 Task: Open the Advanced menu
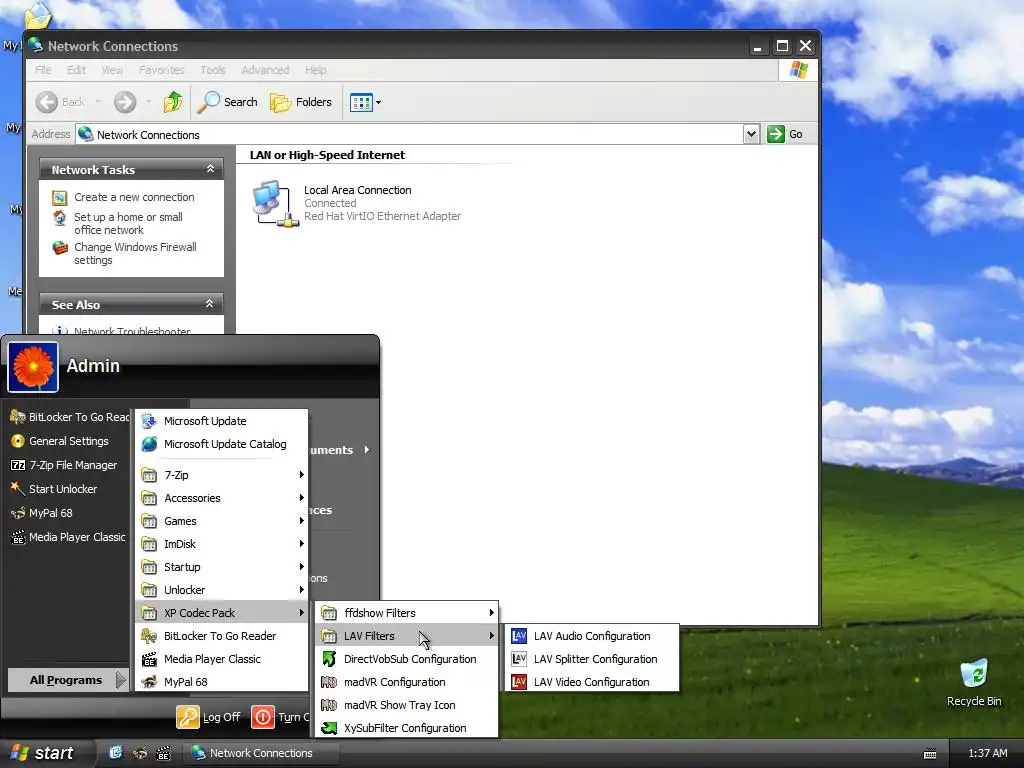point(265,70)
